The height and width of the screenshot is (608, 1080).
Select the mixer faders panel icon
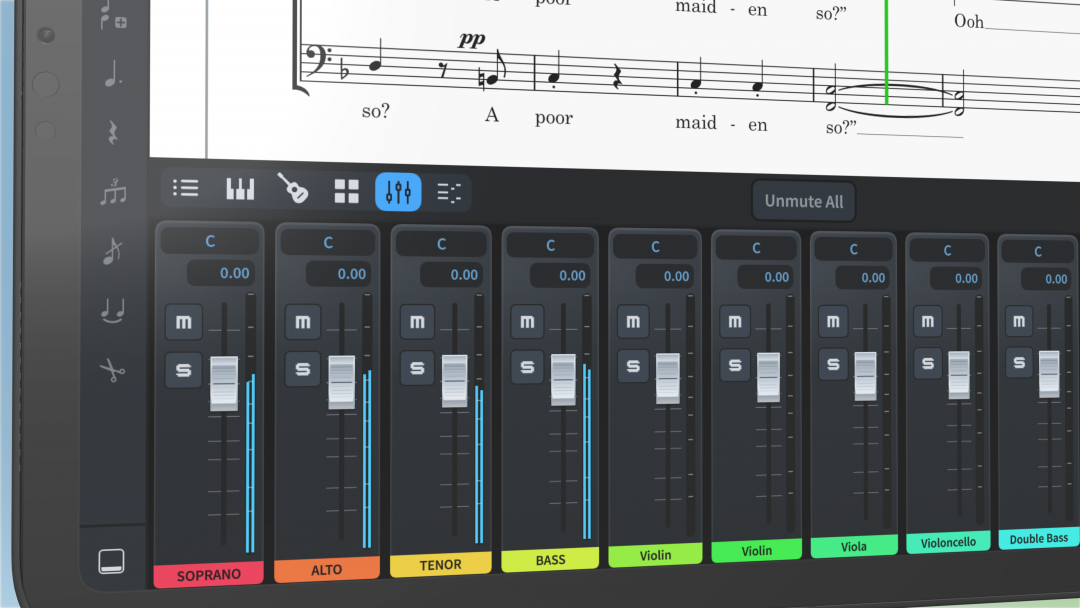[x=398, y=192]
